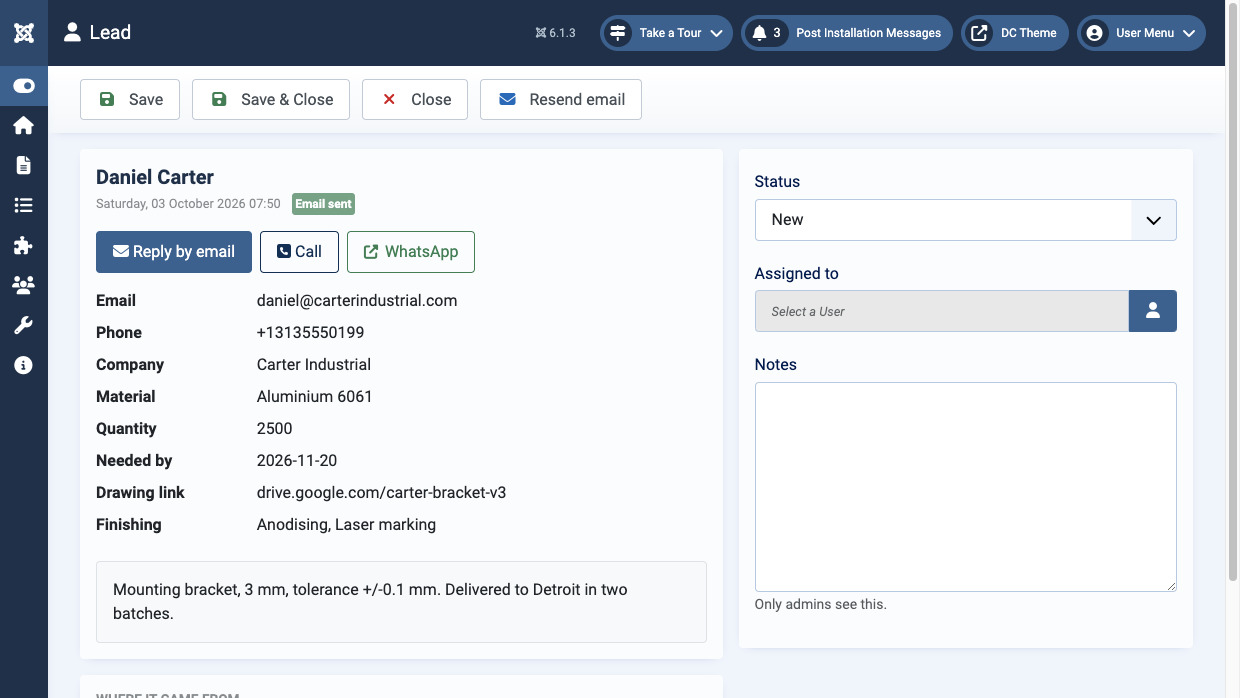
Task: Open the Home dashboard icon
Action: [24, 125]
